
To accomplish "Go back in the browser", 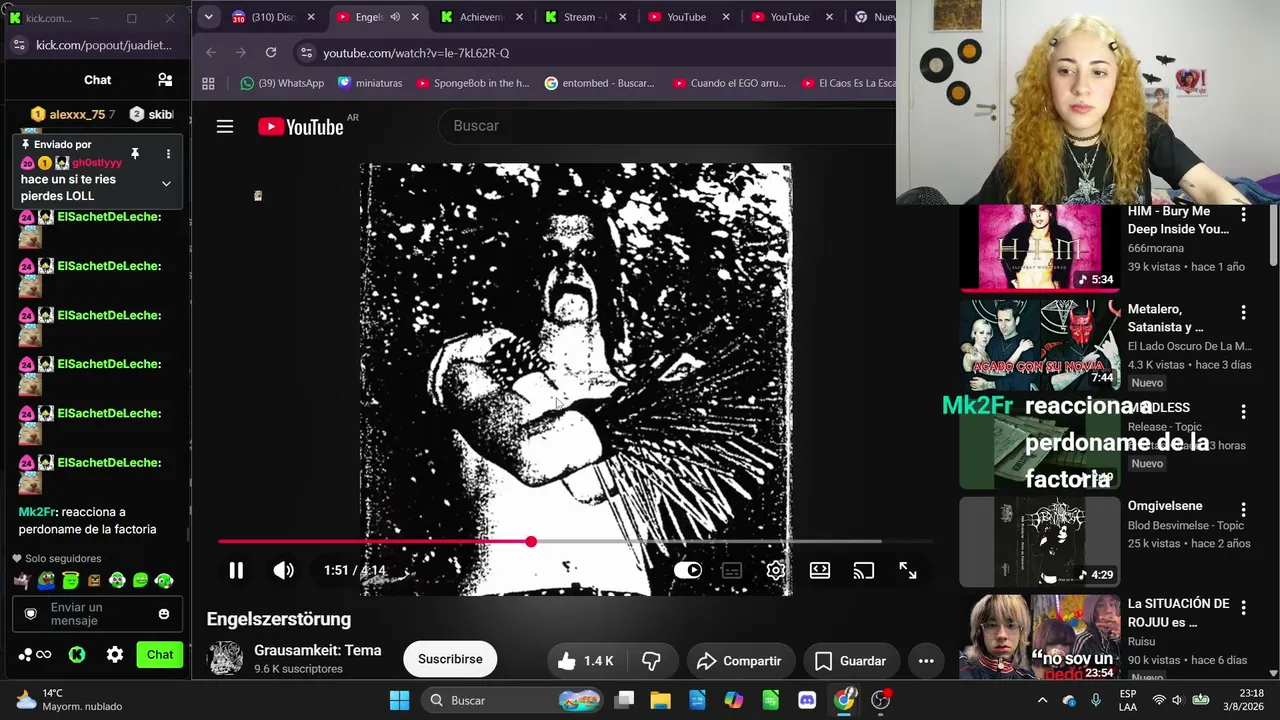I will point(211,53).
